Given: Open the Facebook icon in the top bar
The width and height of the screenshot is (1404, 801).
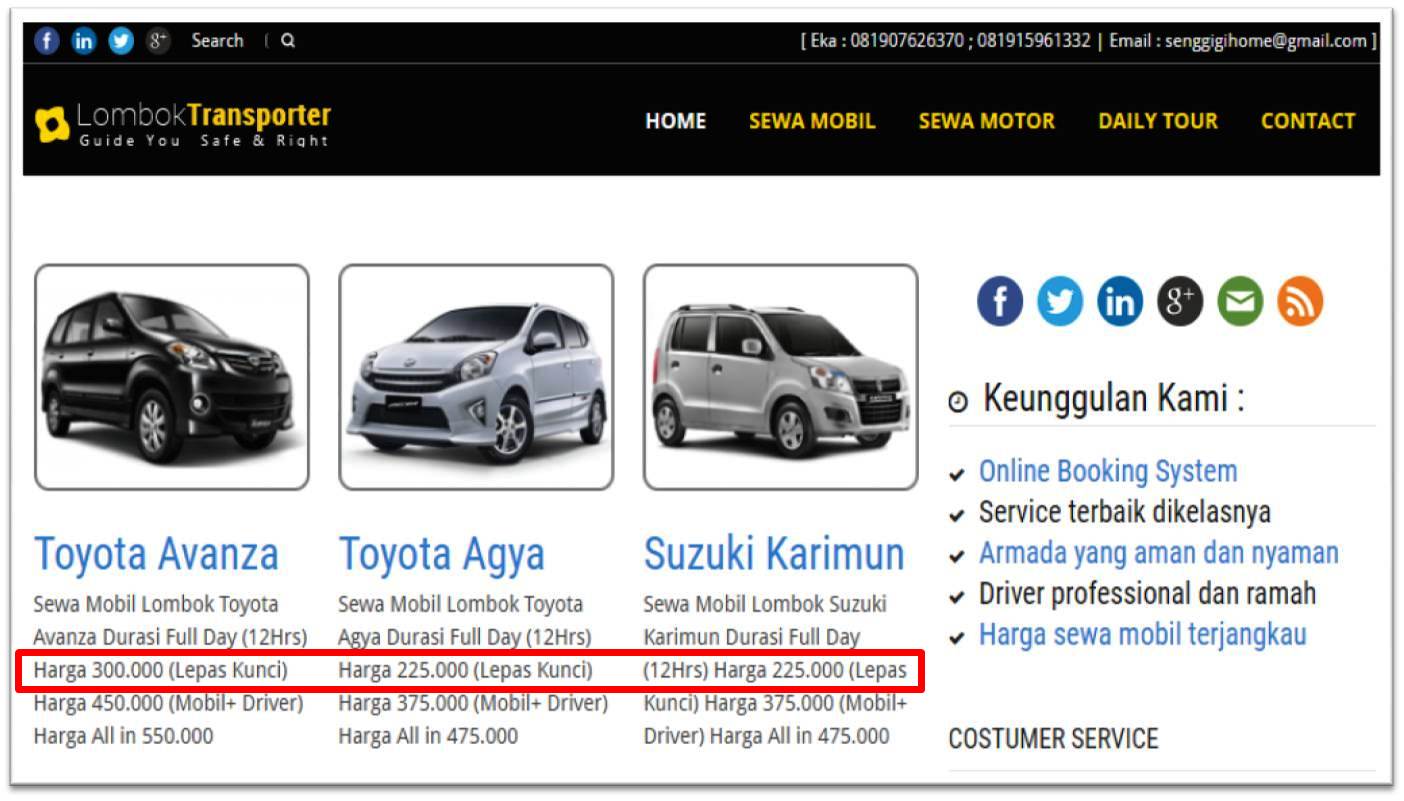Looking at the screenshot, I should pyautogui.click(x=47, y=41).
